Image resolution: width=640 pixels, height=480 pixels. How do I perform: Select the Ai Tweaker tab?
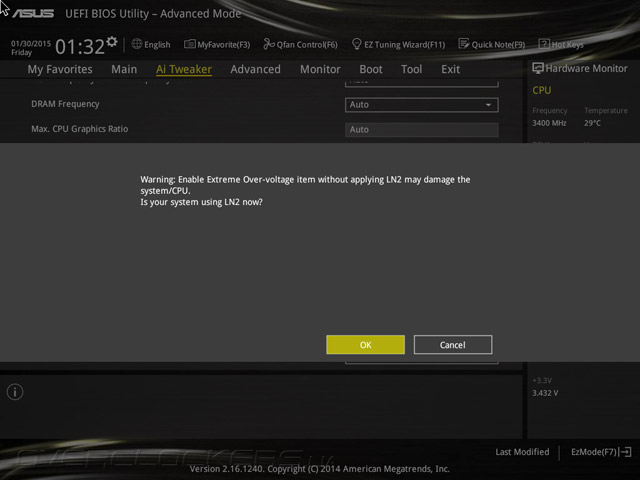(x=184, y=69)
